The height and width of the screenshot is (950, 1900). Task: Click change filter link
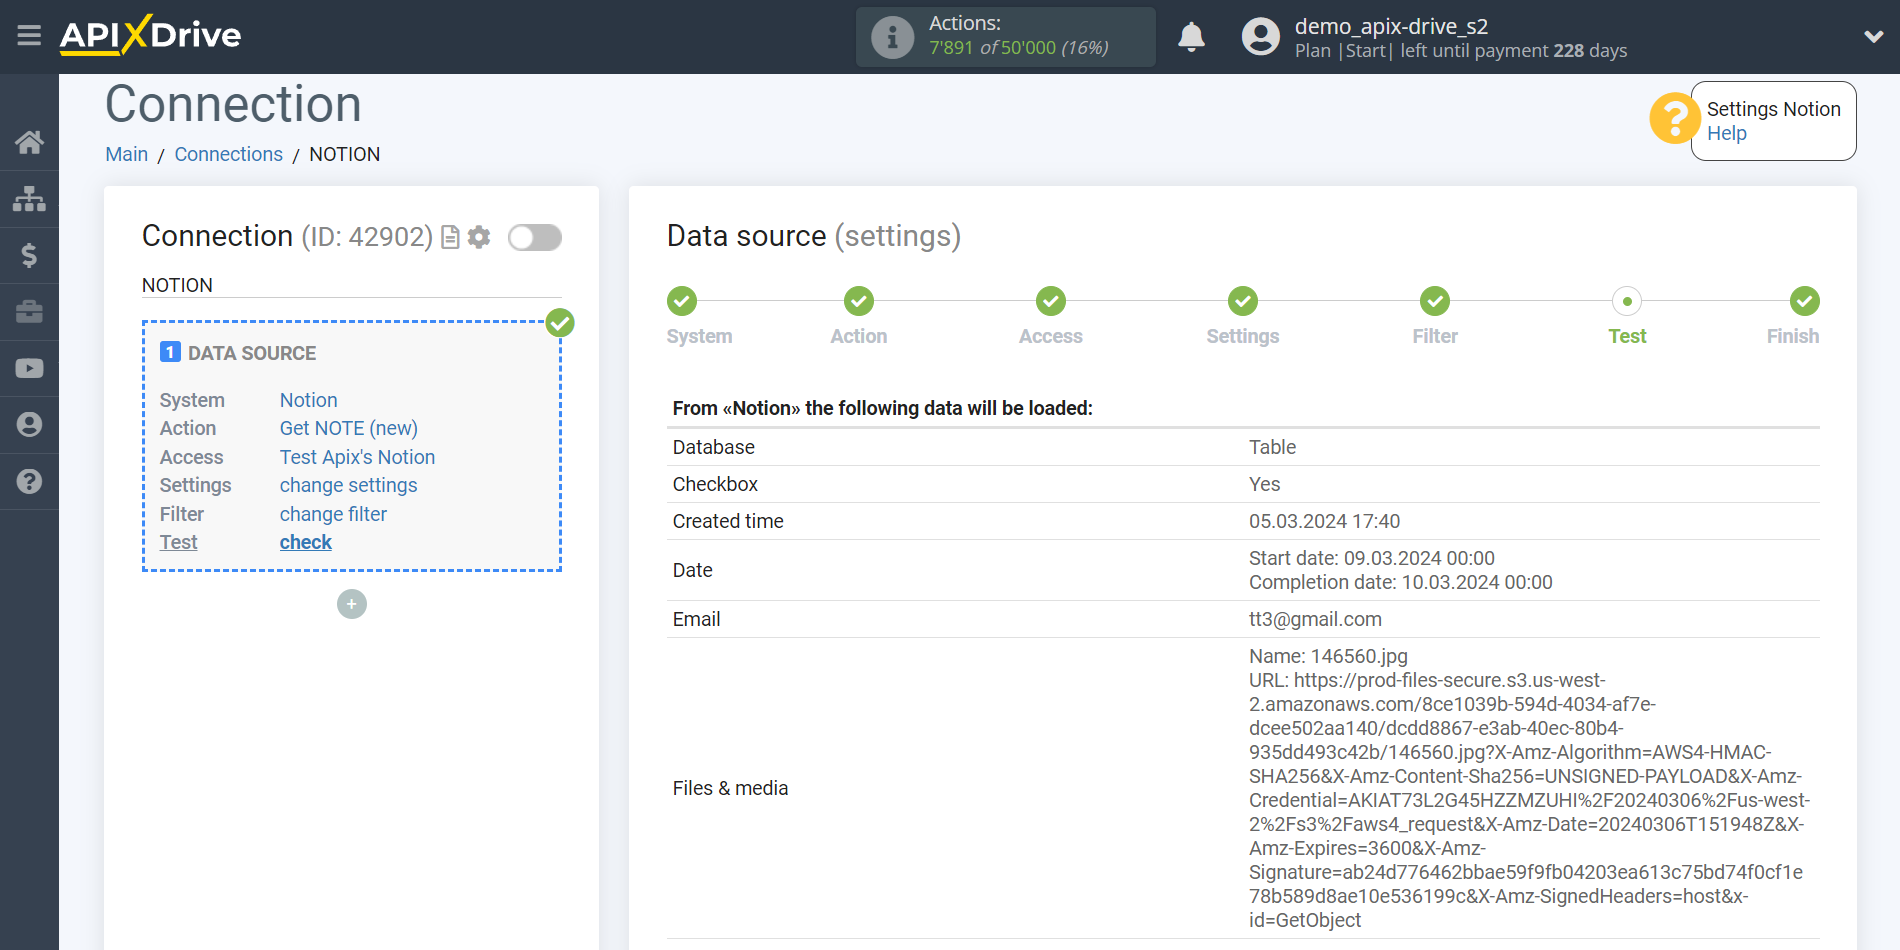pyautogui.click(x=333, y=514)
